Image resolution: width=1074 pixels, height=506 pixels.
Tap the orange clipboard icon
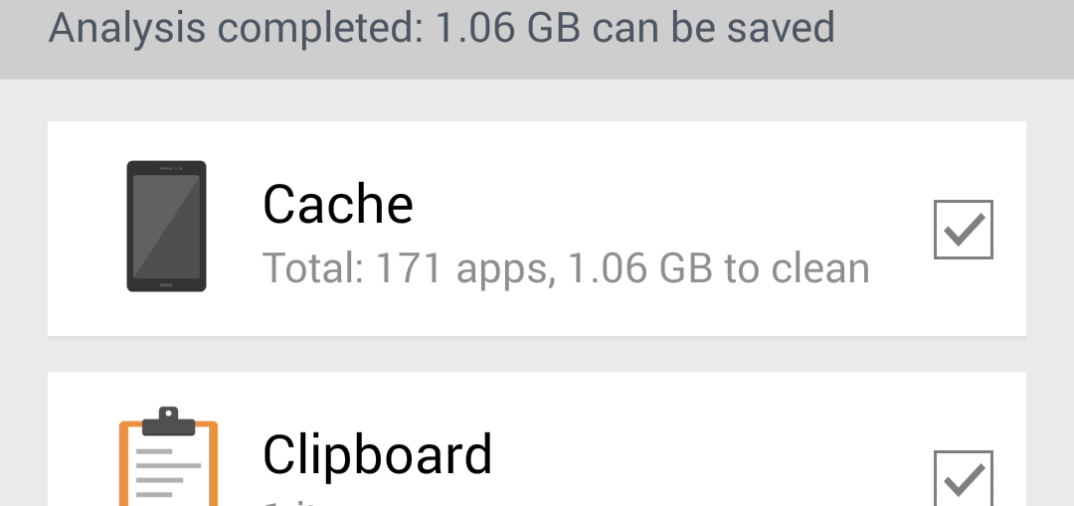click(x=168, y=457)
